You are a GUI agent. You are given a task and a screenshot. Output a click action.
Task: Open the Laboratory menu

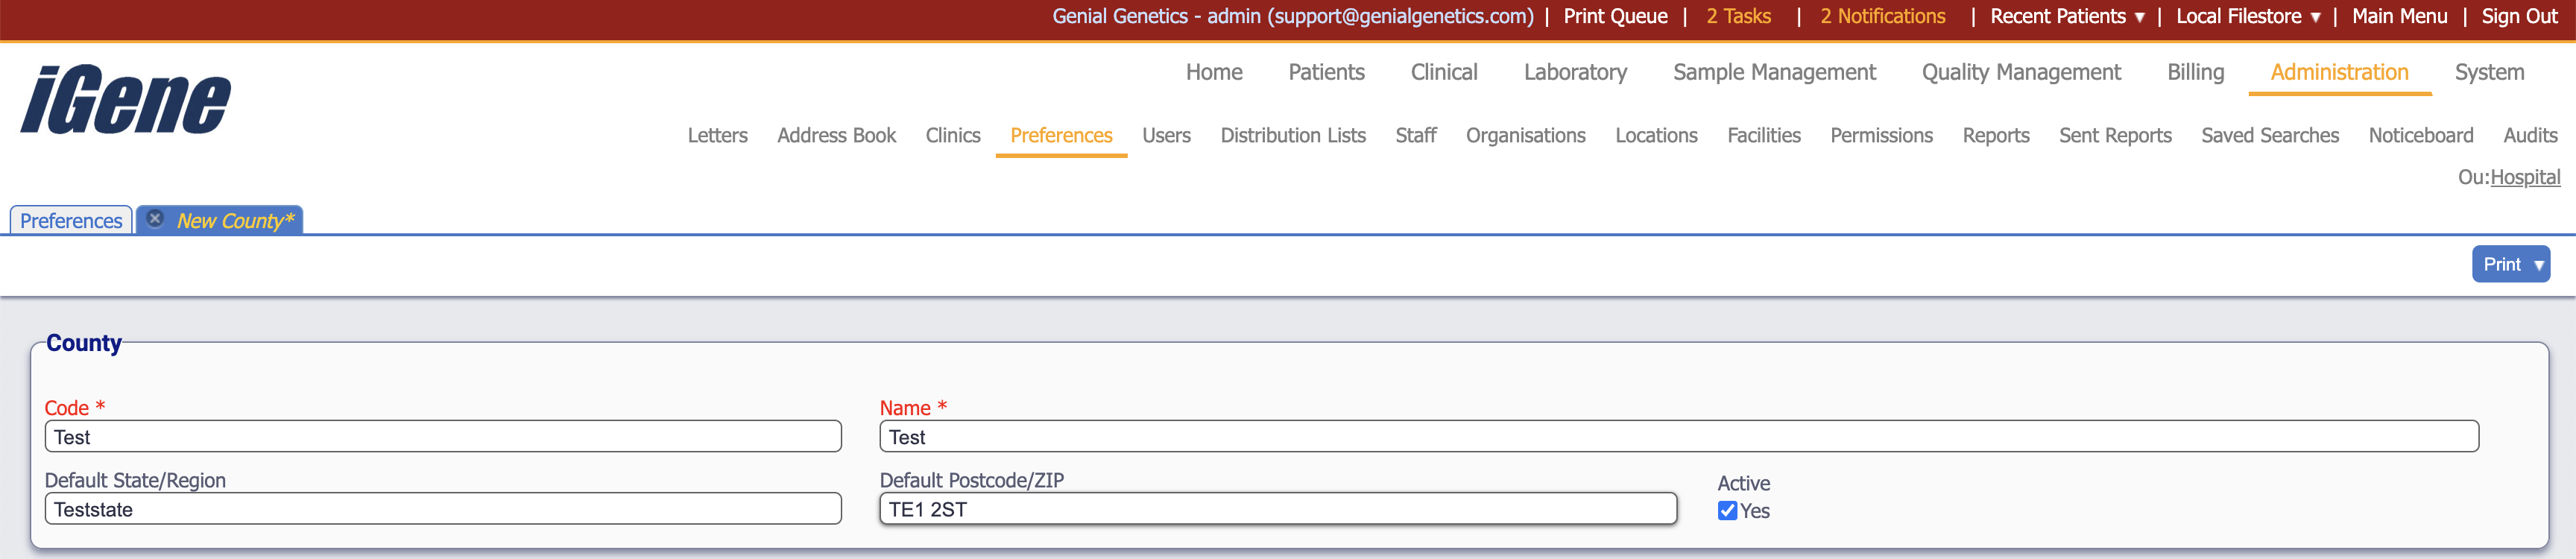pos(1575,73)
